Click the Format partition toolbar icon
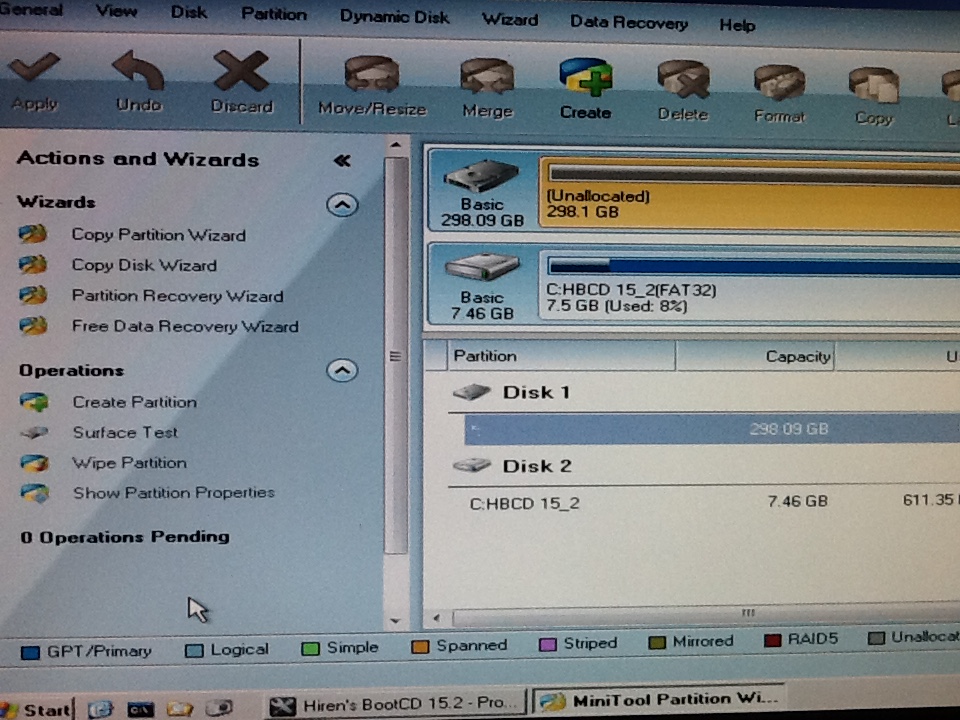The image size is (960, 720). click(x=779, y=82)
